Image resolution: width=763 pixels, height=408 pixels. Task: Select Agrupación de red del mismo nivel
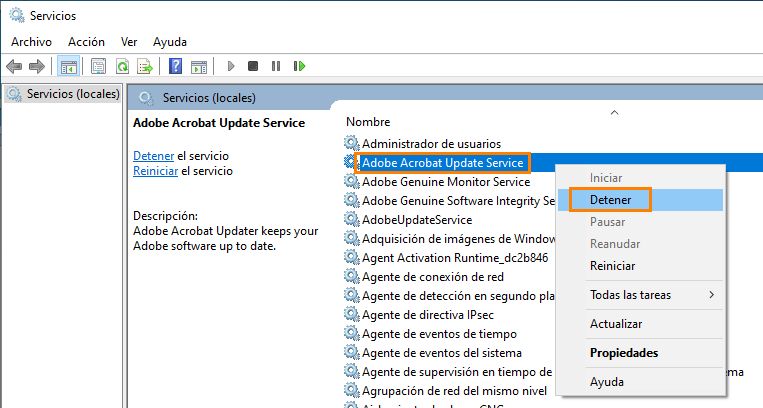point(454,390)
